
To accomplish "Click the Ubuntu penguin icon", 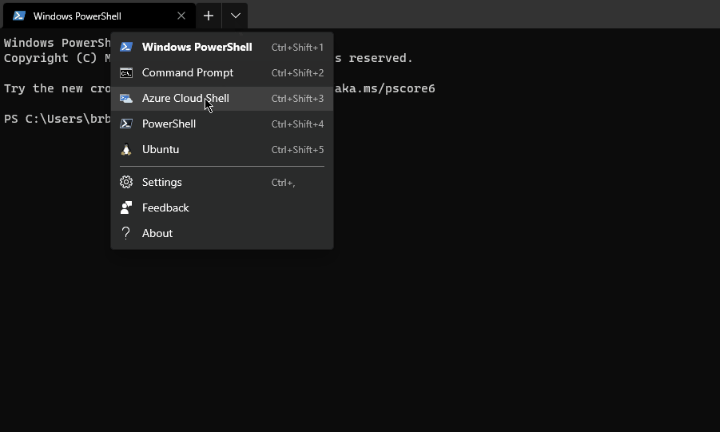I will (x=126, y=150).
